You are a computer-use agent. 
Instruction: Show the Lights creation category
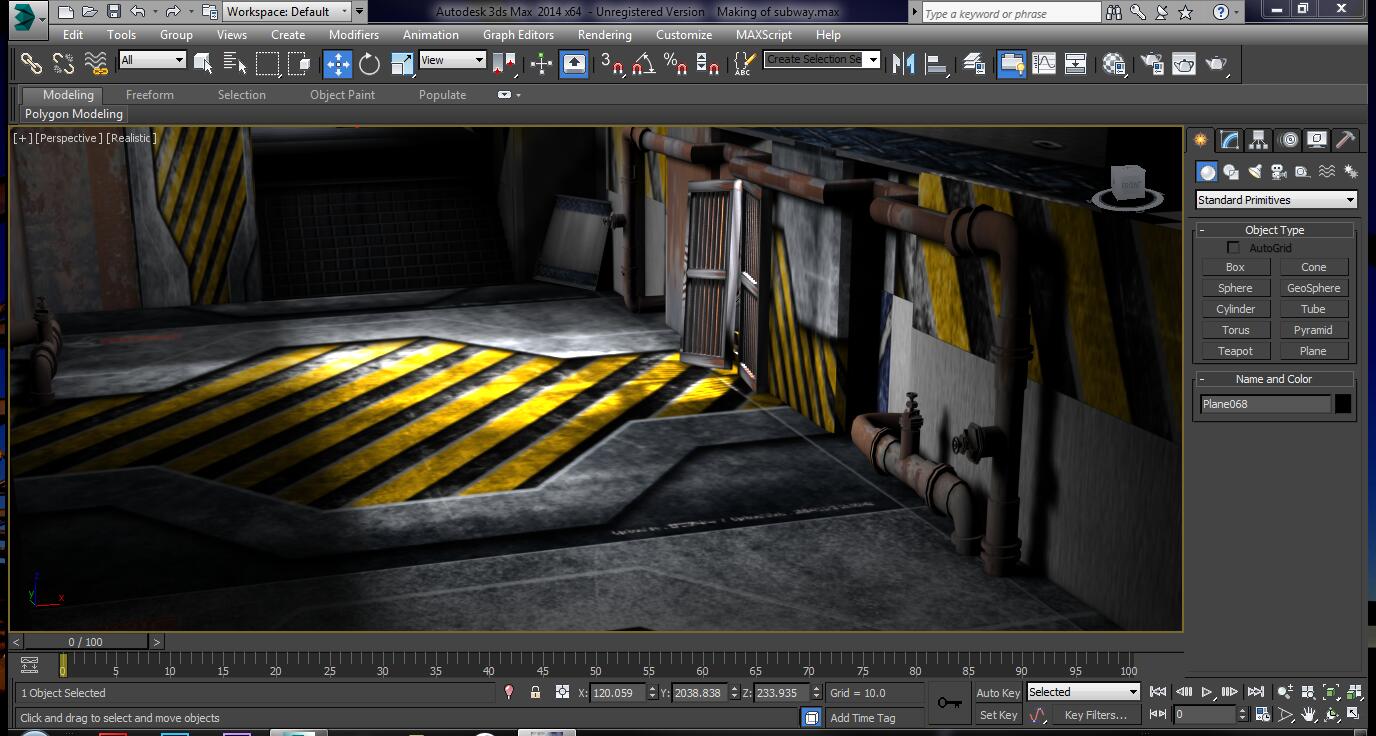pos(1255,172)
